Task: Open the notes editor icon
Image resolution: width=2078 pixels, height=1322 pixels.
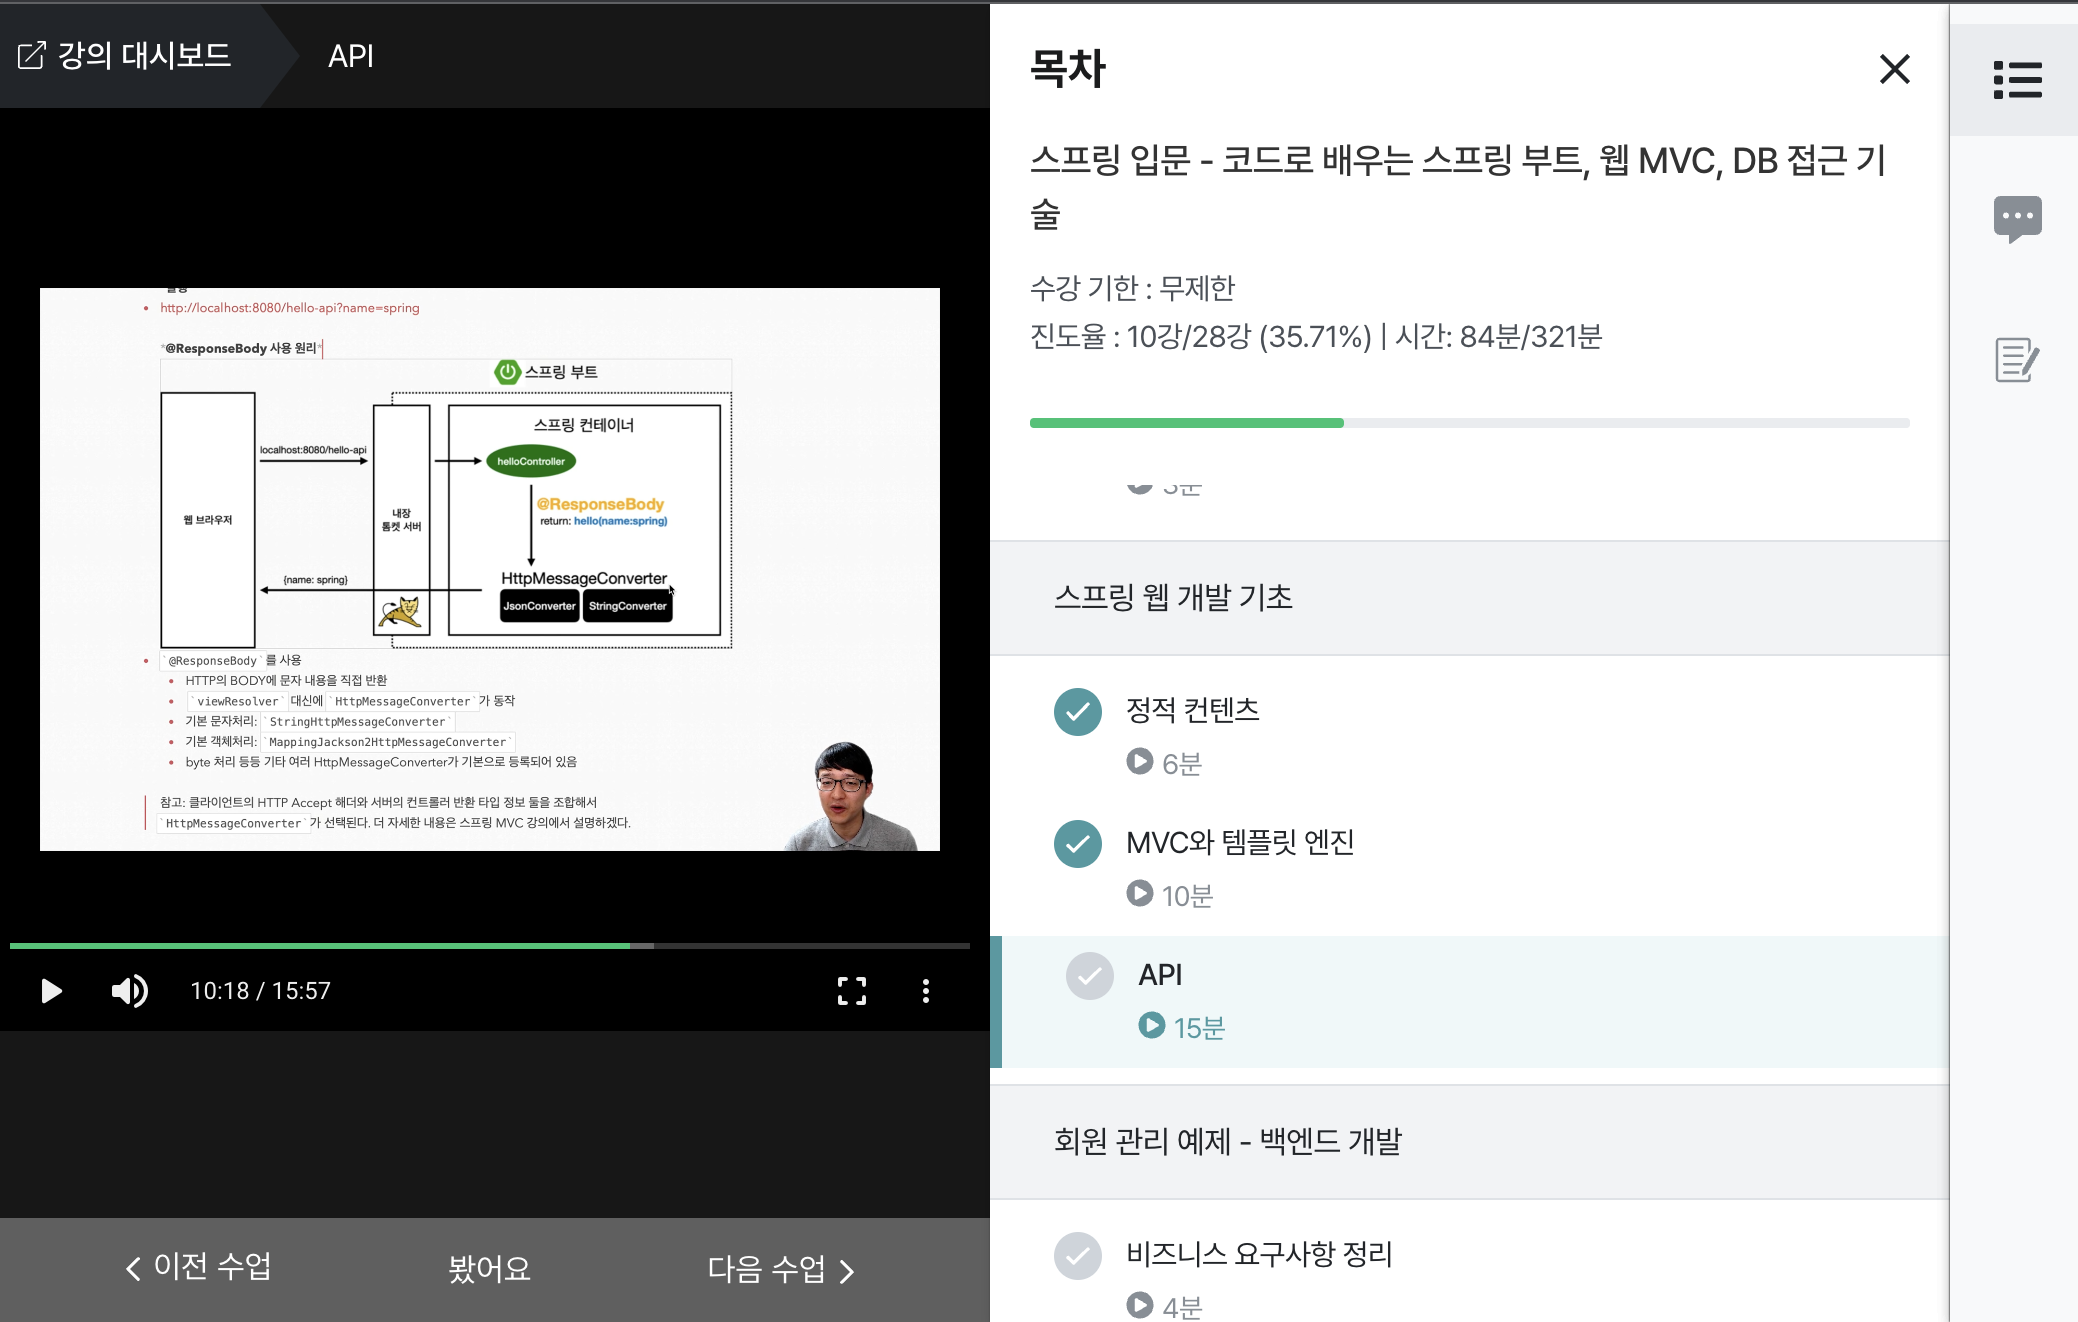Action: click(x=2017, y=360)
